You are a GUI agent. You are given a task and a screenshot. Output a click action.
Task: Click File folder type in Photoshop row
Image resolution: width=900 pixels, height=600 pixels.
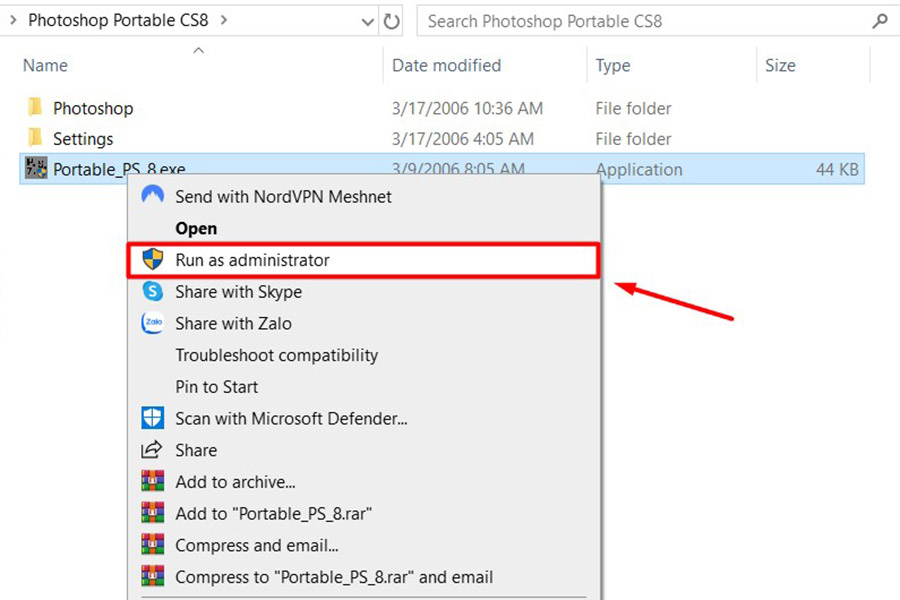(633, 109)
